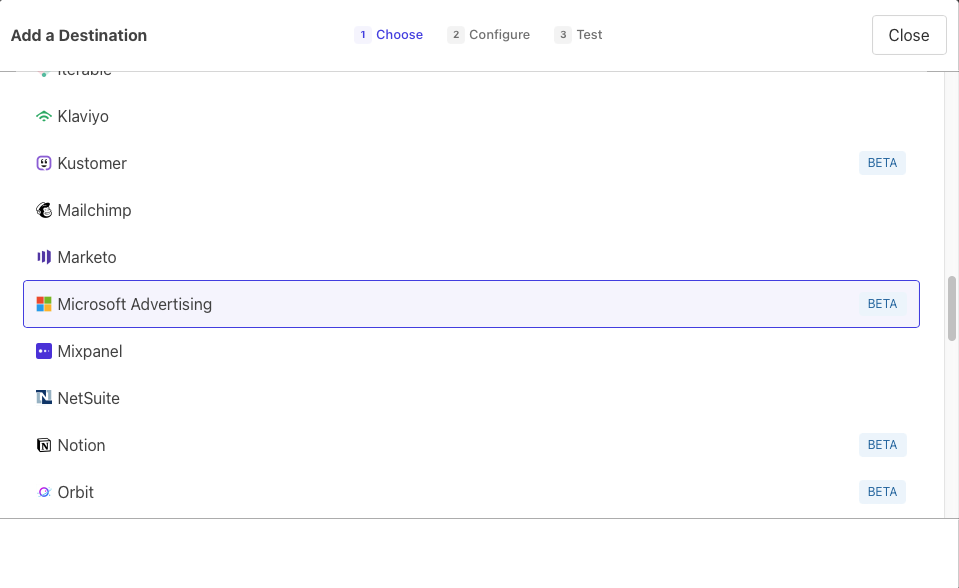Click the NetSuite logo icon

click(x=43, y=398)
